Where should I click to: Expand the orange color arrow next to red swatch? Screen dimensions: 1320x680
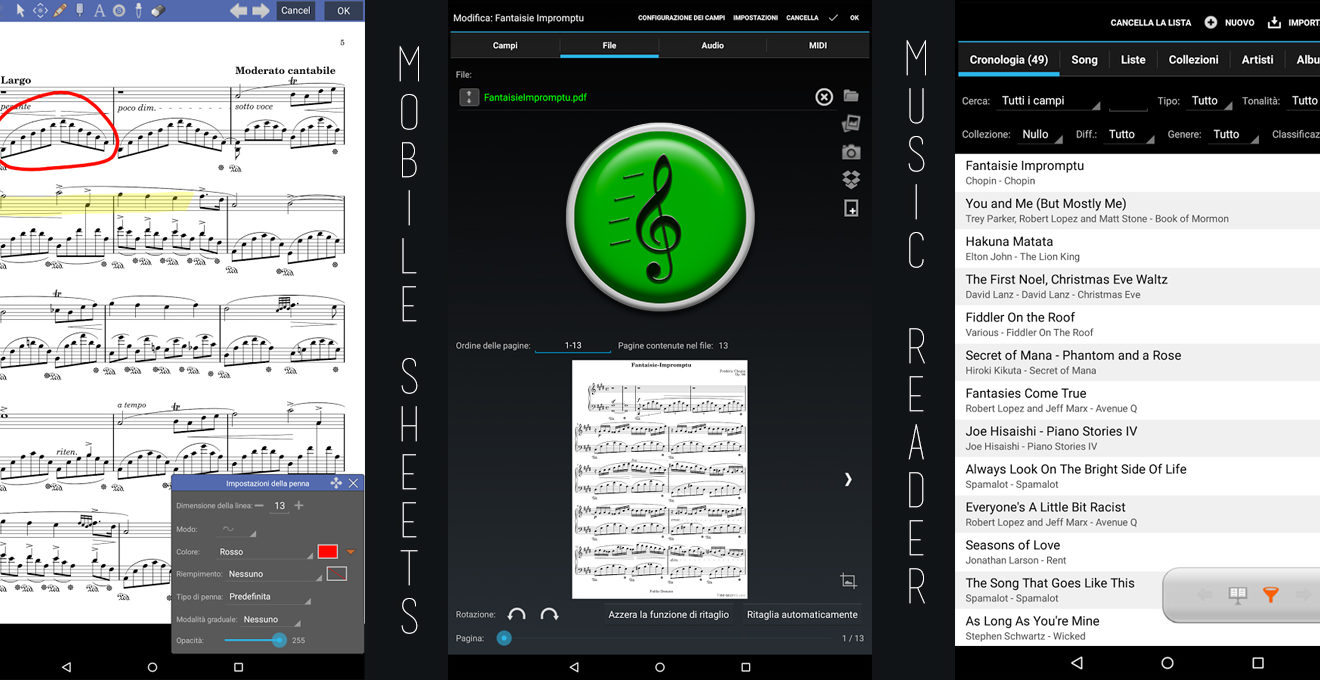coord(351,552)
